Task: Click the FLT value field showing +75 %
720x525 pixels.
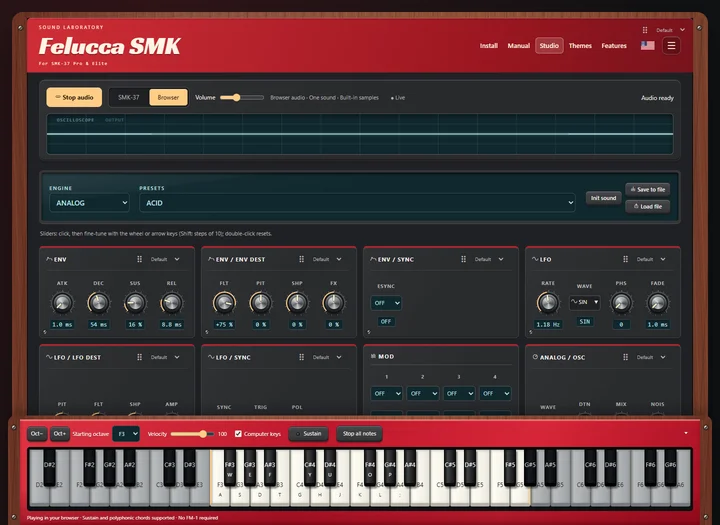Action: (224, 324)
